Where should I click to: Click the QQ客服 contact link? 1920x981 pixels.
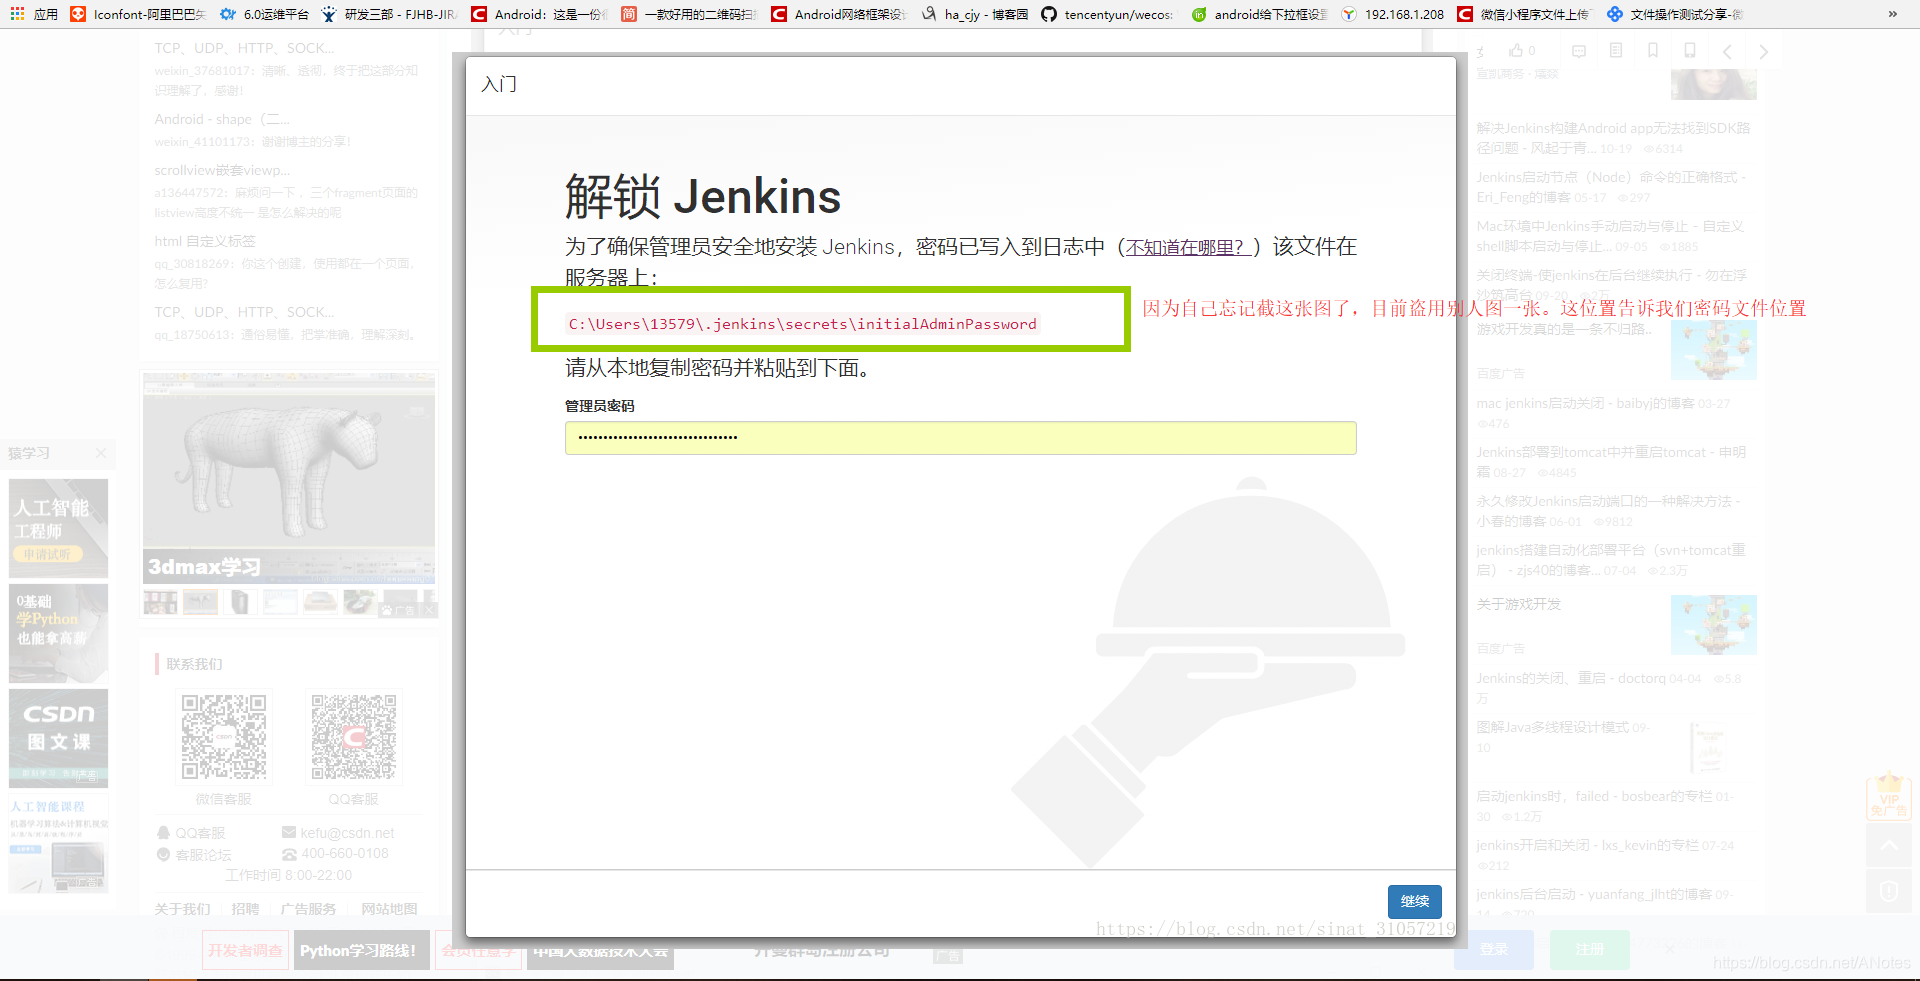[191, 833]
